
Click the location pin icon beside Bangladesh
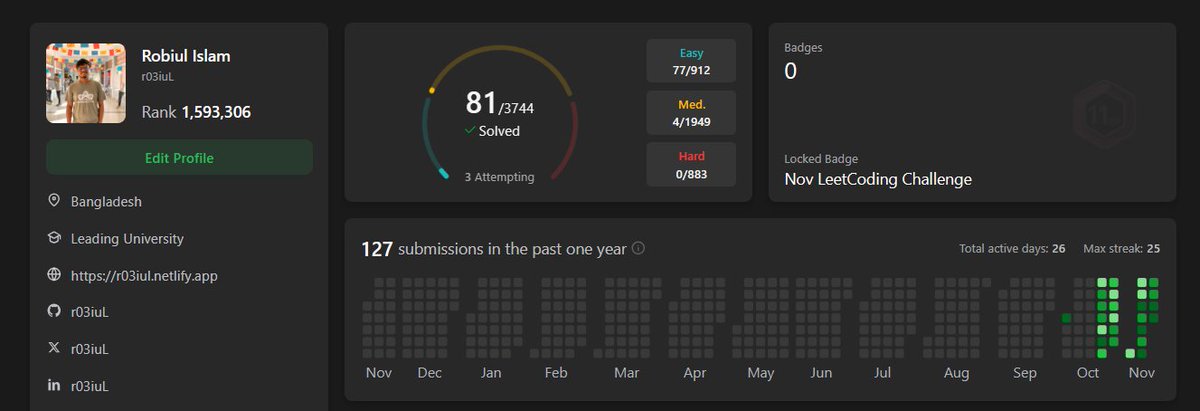coord(54,201)
